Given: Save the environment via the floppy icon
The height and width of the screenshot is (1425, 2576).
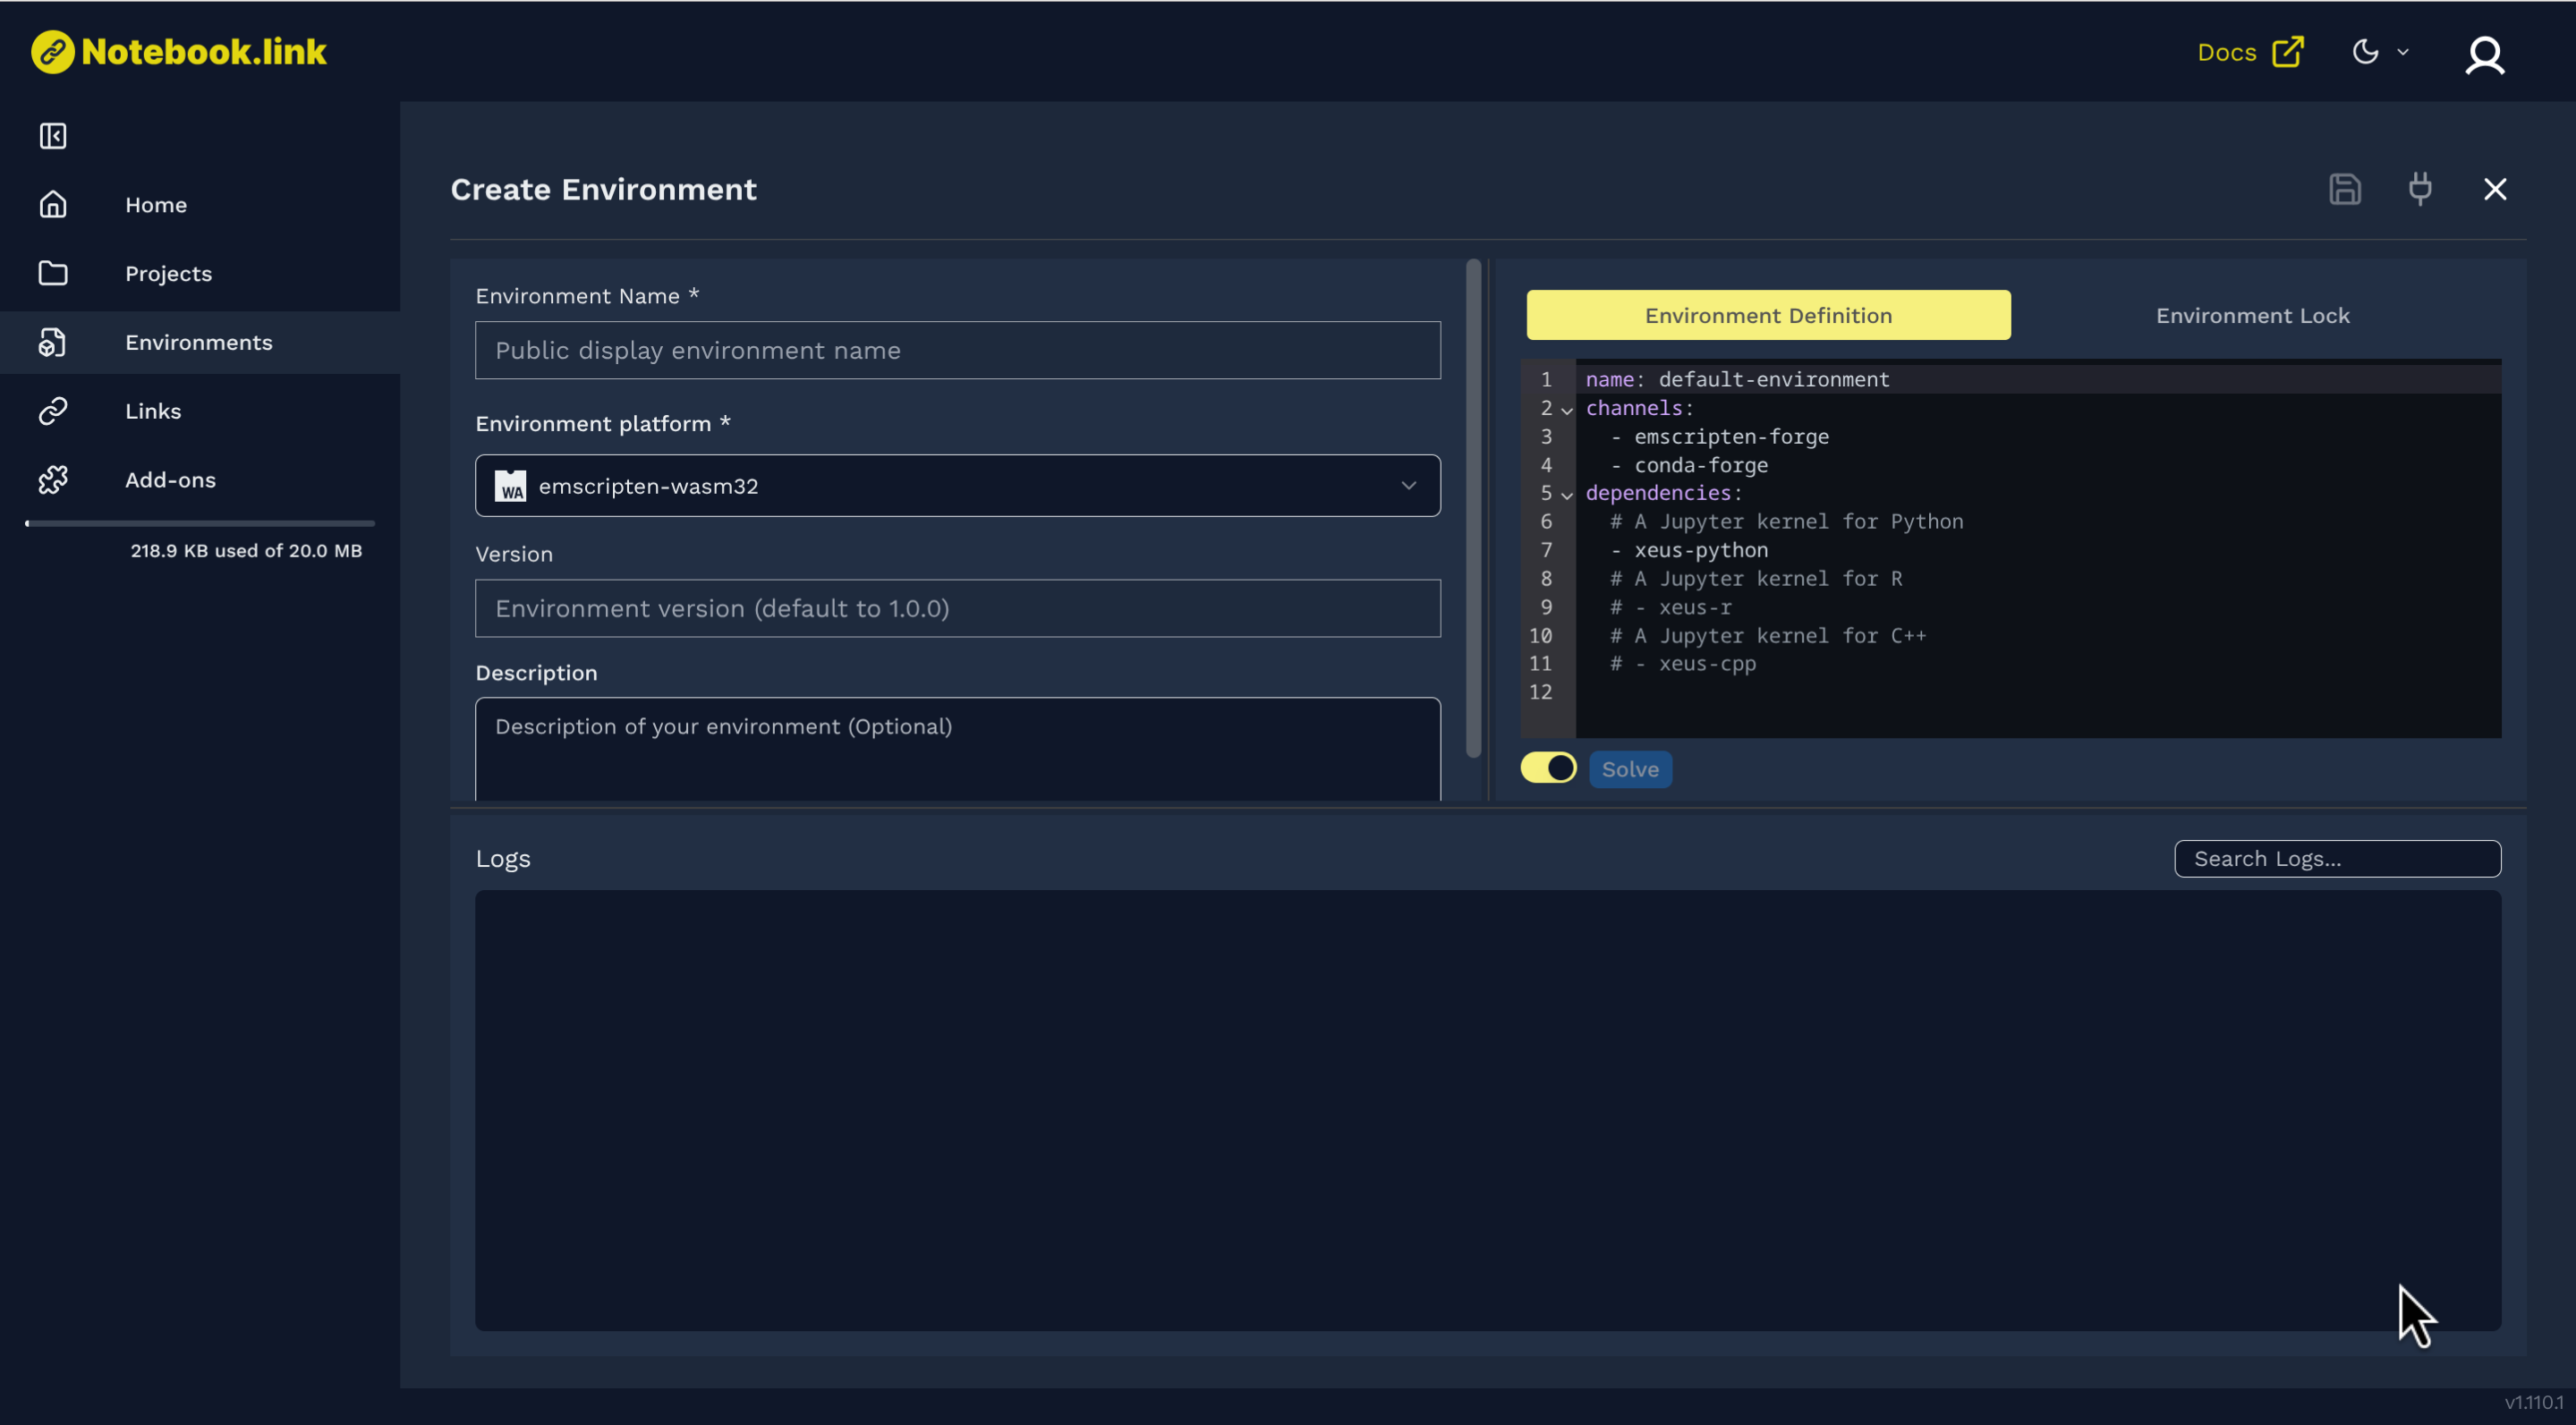Looking at the screenshot, I should point(2345,189).
